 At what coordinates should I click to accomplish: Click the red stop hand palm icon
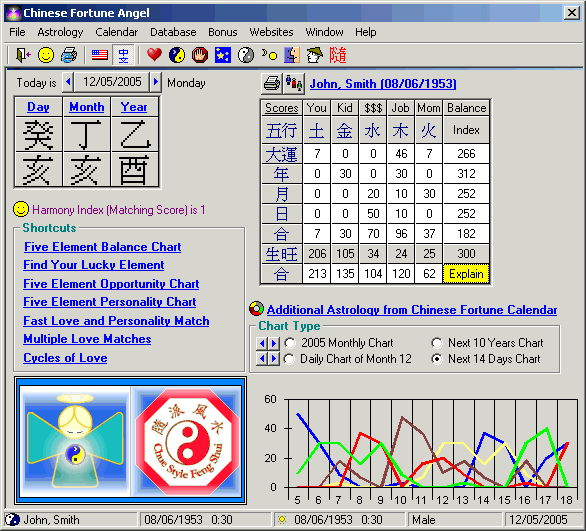(200, 55)
